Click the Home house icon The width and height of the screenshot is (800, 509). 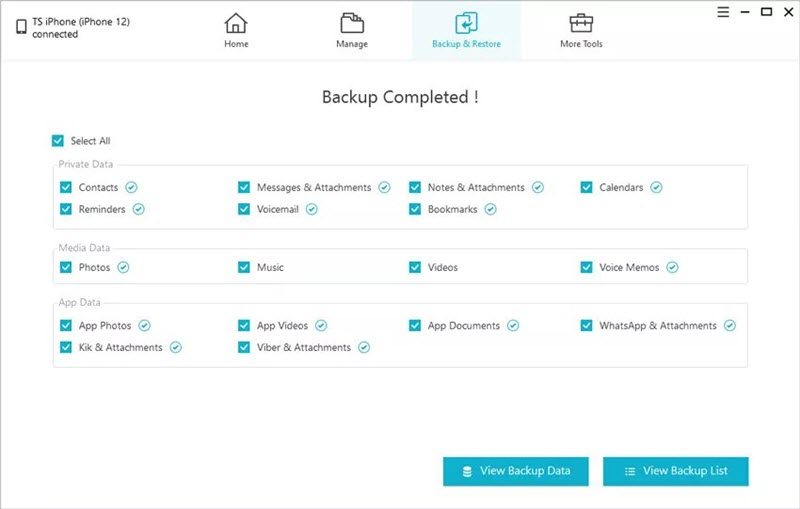(x=236, y=23)
